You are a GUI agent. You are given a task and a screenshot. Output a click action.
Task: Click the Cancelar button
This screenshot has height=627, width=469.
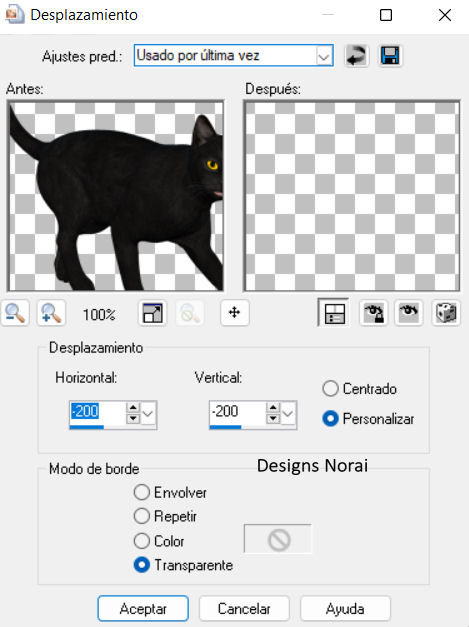[x=244, y=609]
